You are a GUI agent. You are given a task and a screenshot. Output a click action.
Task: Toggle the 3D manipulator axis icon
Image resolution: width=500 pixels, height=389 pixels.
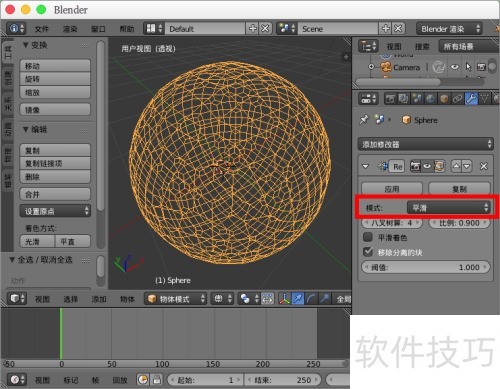(x=284, y=298)
